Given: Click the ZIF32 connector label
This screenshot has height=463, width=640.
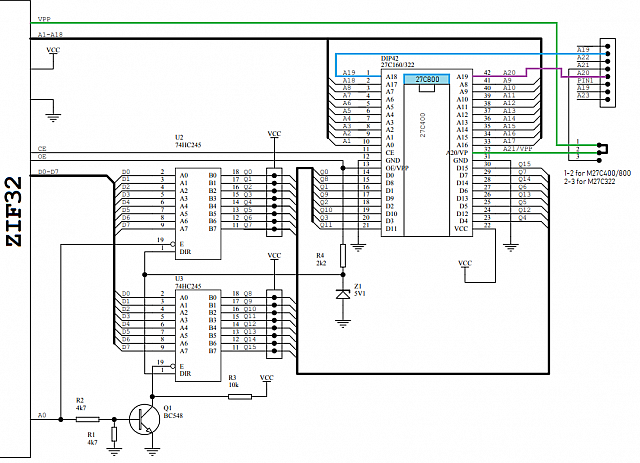Looking at the screenshot, I should coord(15,211).
